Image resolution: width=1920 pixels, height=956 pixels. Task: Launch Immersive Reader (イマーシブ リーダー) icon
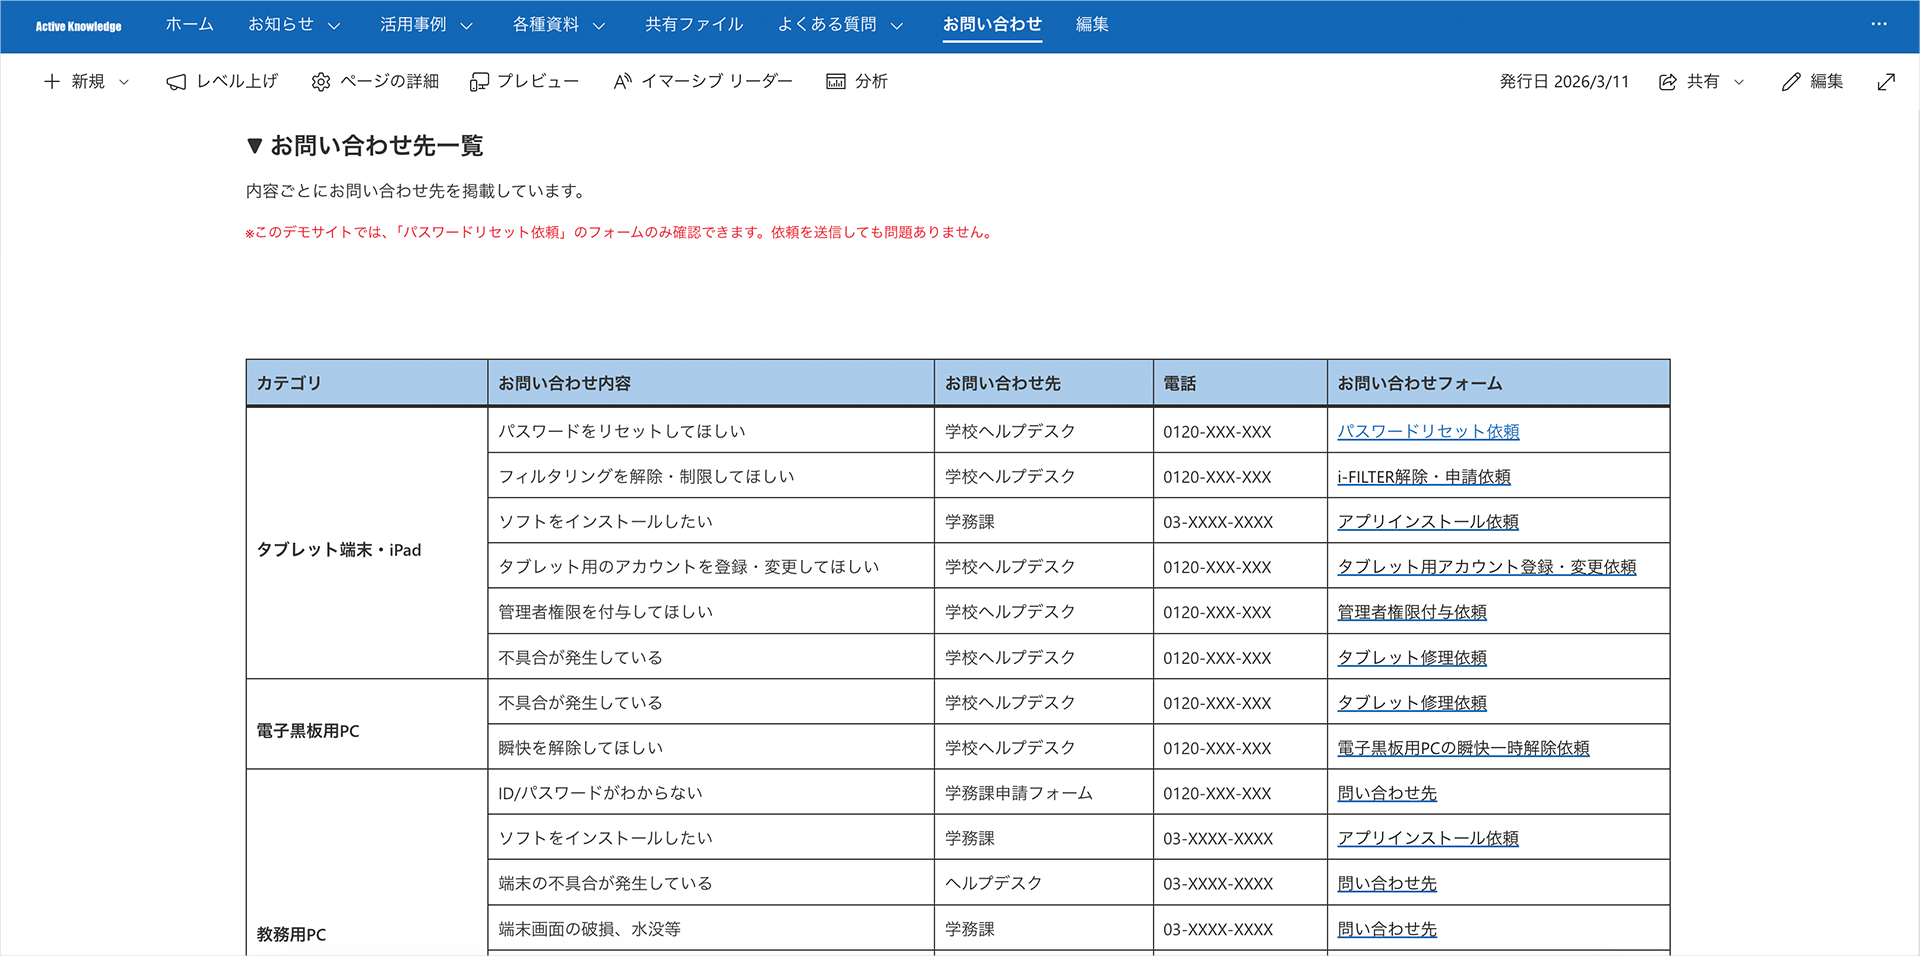(622, 82)
